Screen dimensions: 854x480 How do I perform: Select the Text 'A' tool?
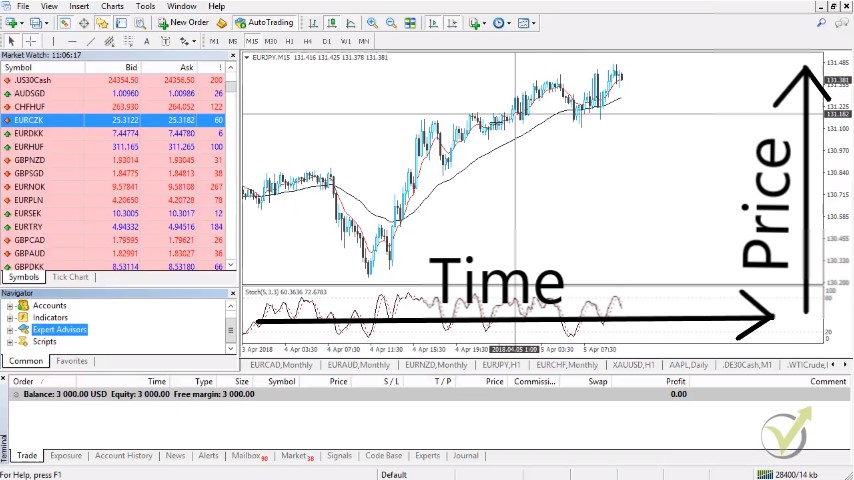147,41
